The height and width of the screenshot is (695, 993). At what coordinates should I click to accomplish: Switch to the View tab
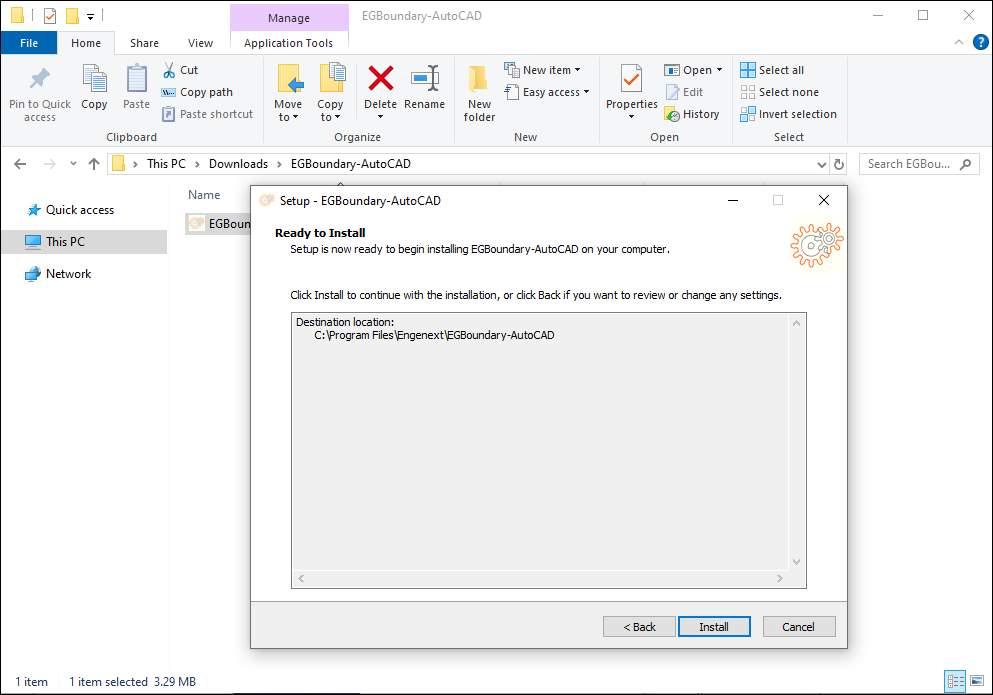pyautogui.click(x=200, y=43)
